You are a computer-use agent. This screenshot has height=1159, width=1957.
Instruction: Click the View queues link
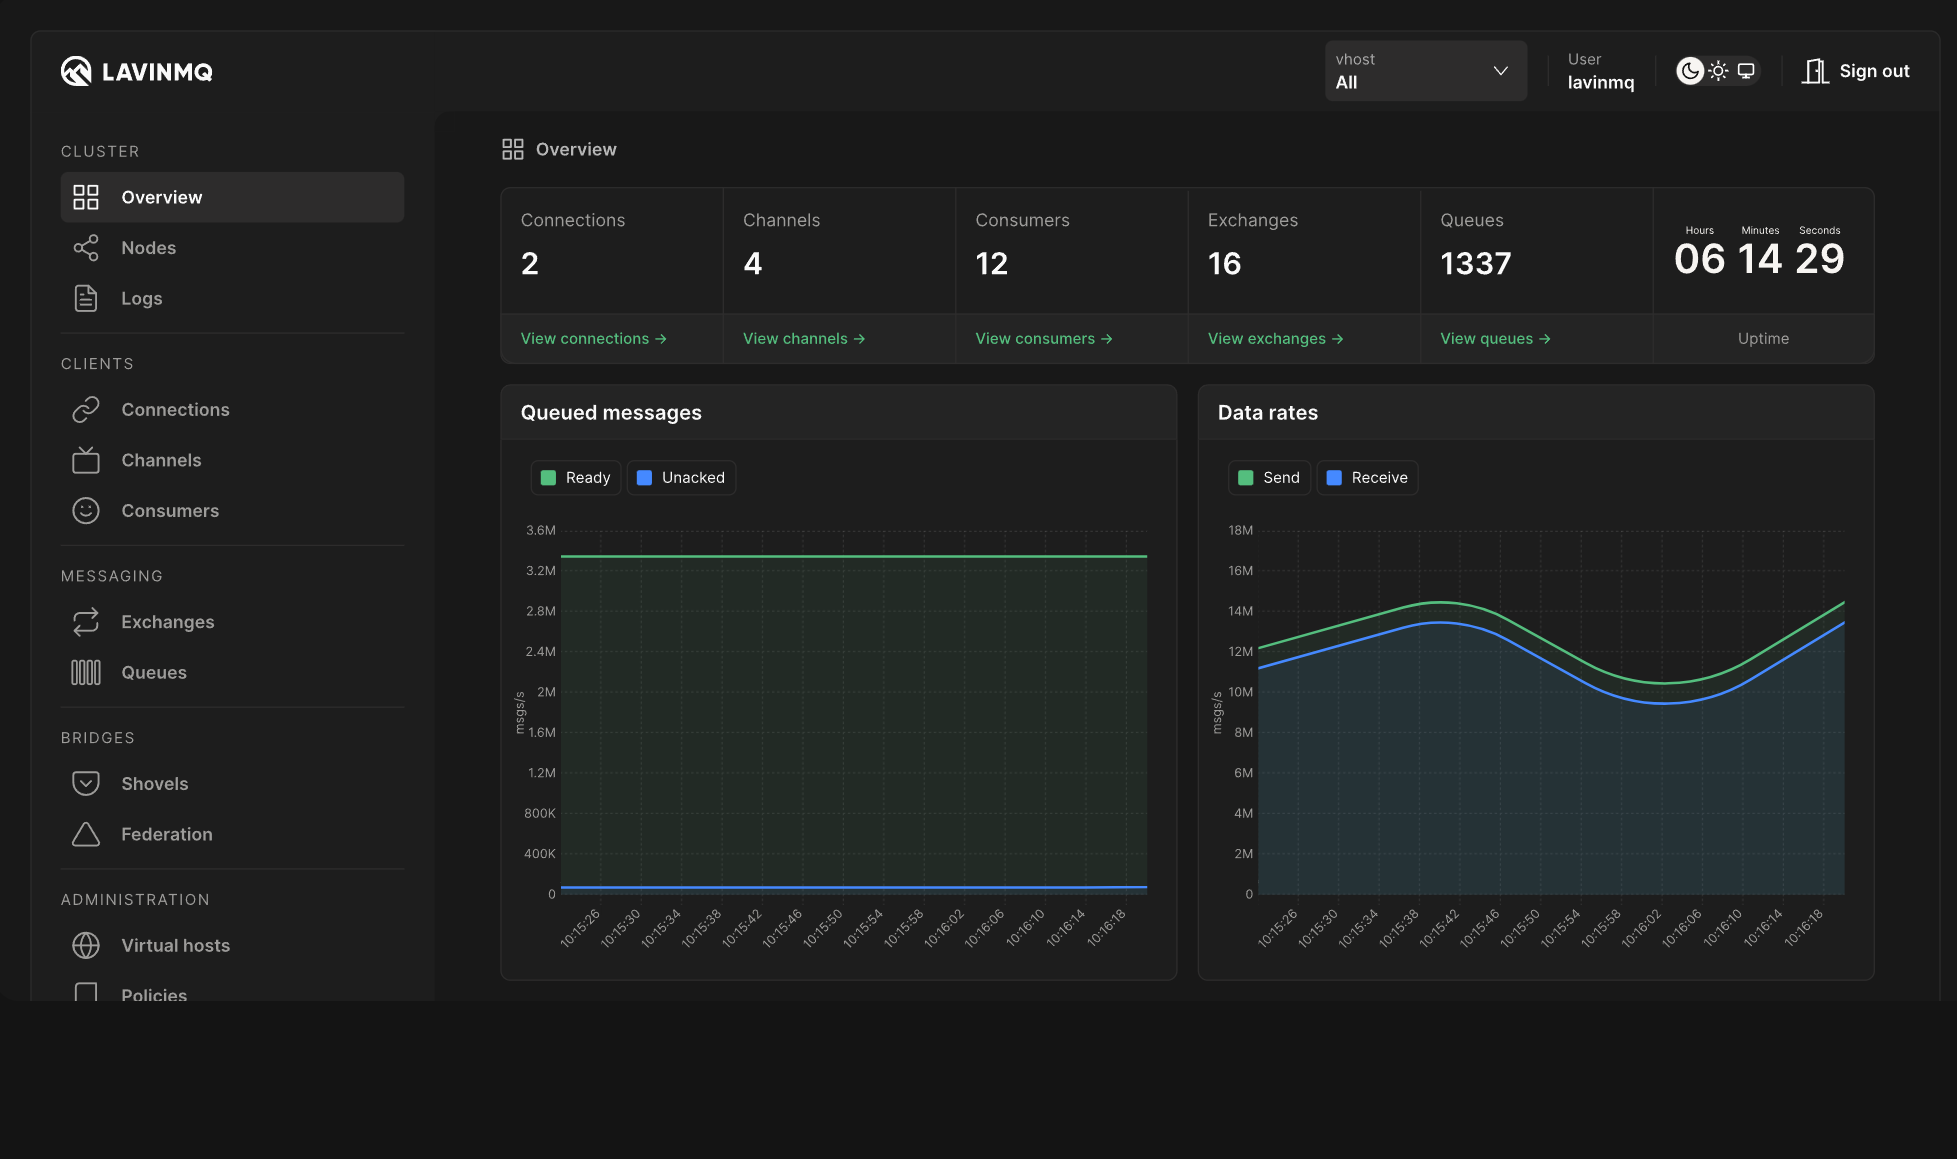[1495, 339]
